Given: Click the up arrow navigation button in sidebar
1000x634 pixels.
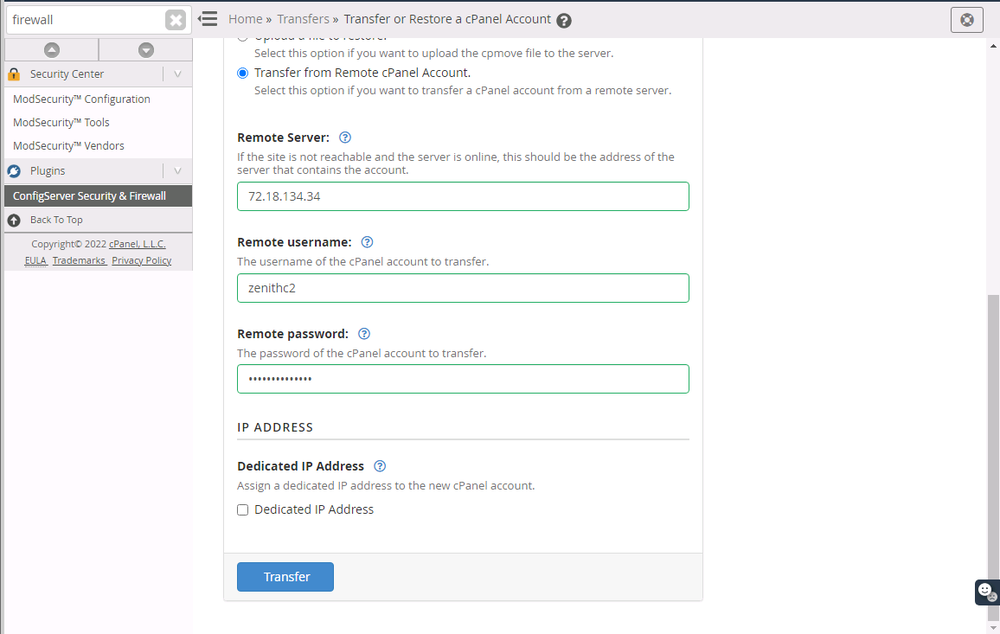Looking at the screenshot, I should pyautogui.click(x=52, y=50).
